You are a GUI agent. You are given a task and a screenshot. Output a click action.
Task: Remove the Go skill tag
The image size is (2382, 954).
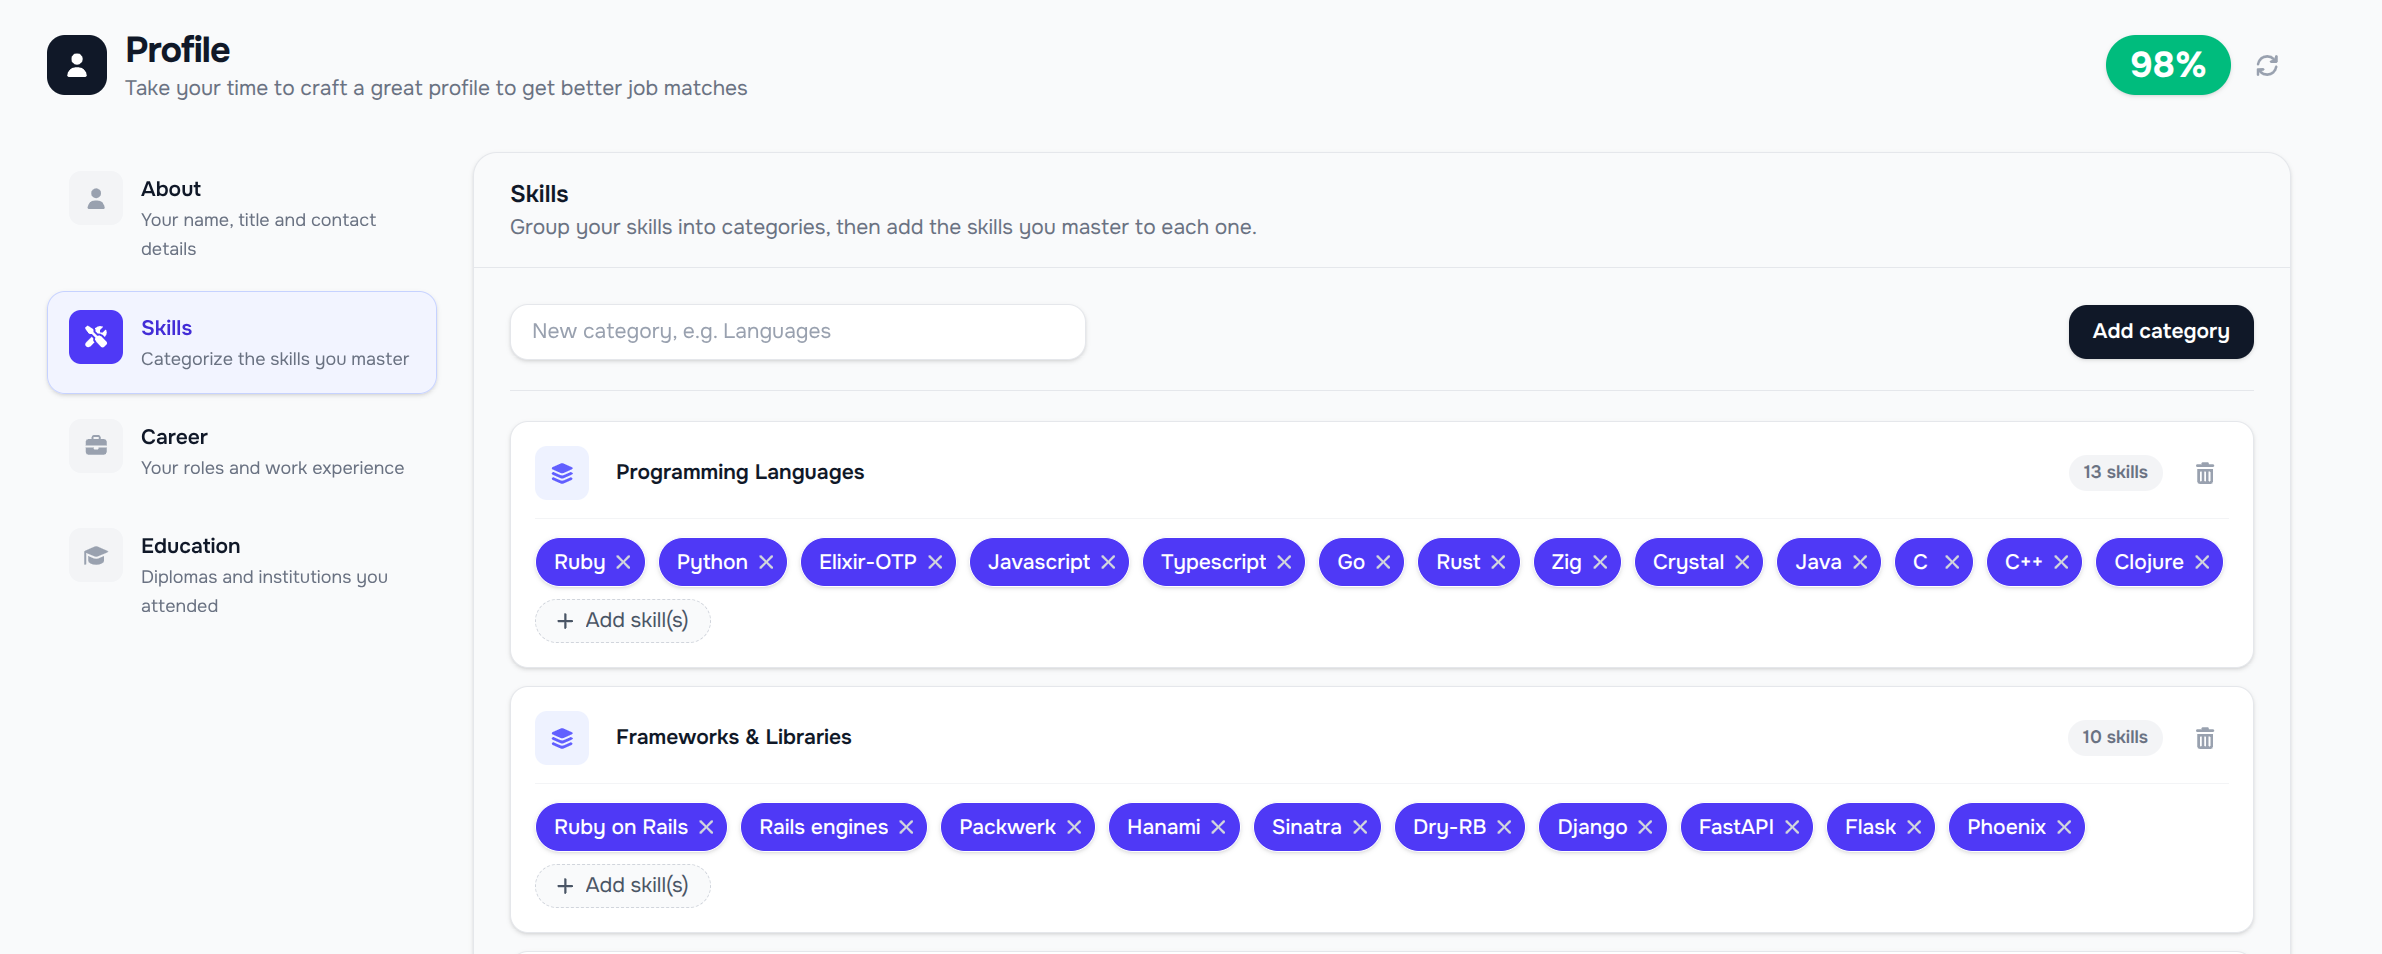point(1383,562)
